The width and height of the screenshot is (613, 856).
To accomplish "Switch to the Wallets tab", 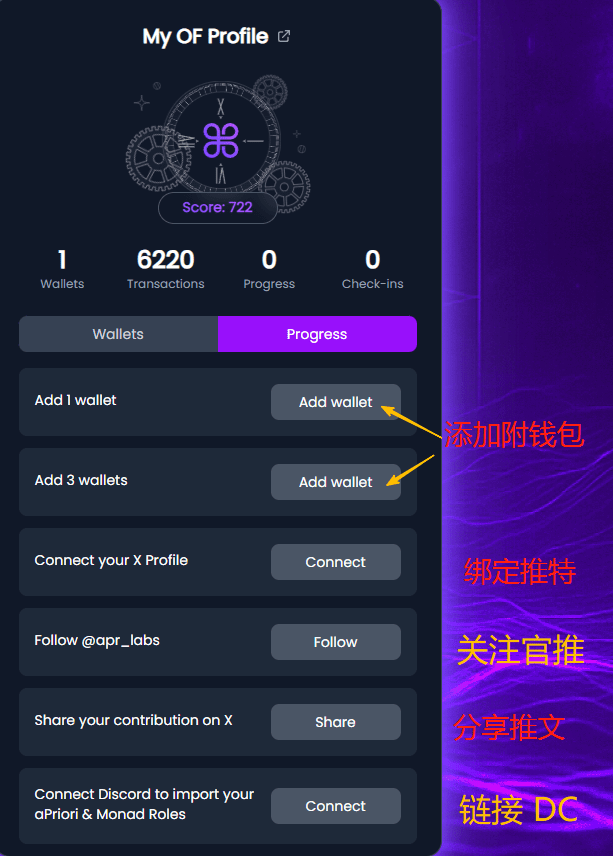I will coord(118,334).
